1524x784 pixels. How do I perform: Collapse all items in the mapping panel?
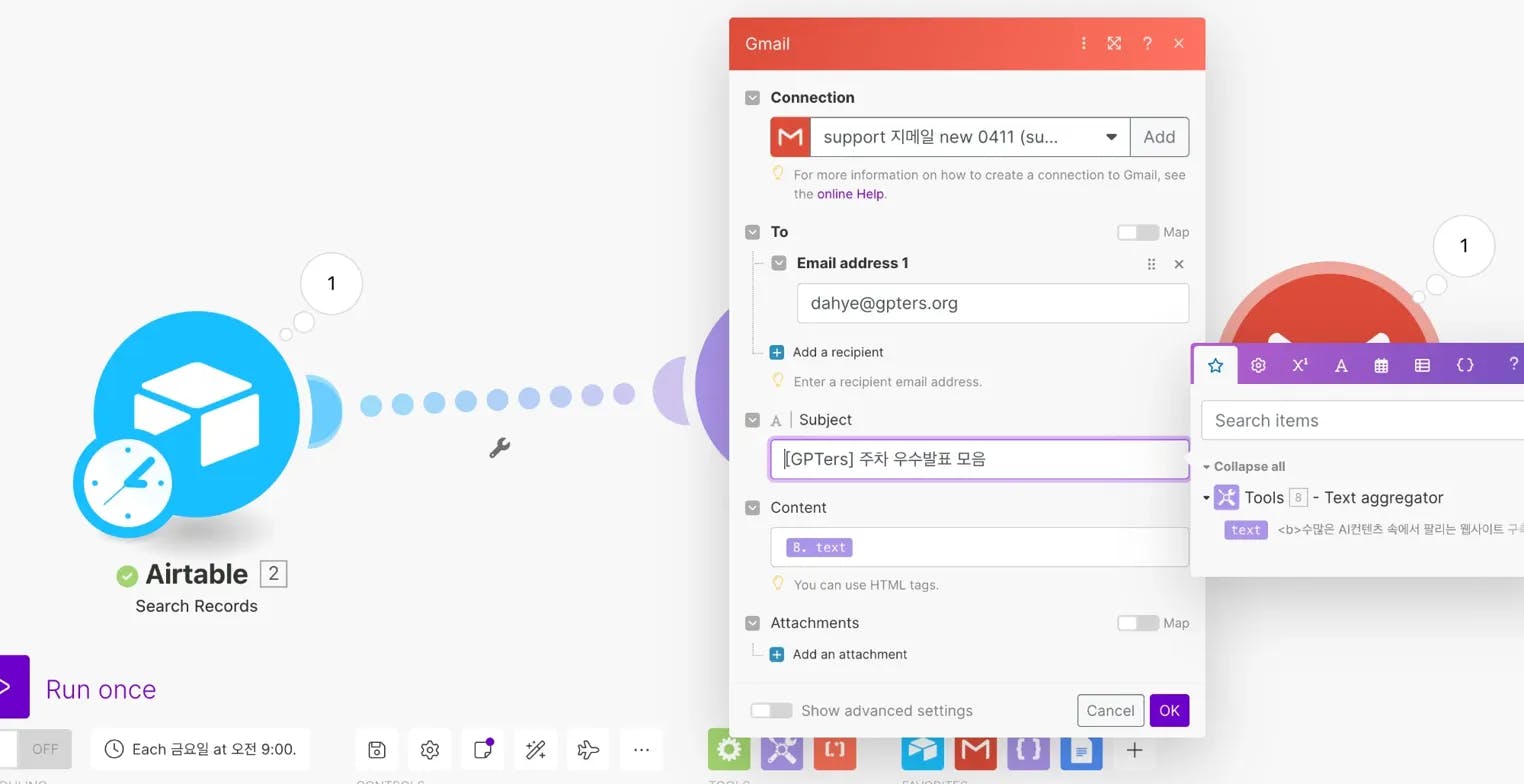click(1243, 467)
